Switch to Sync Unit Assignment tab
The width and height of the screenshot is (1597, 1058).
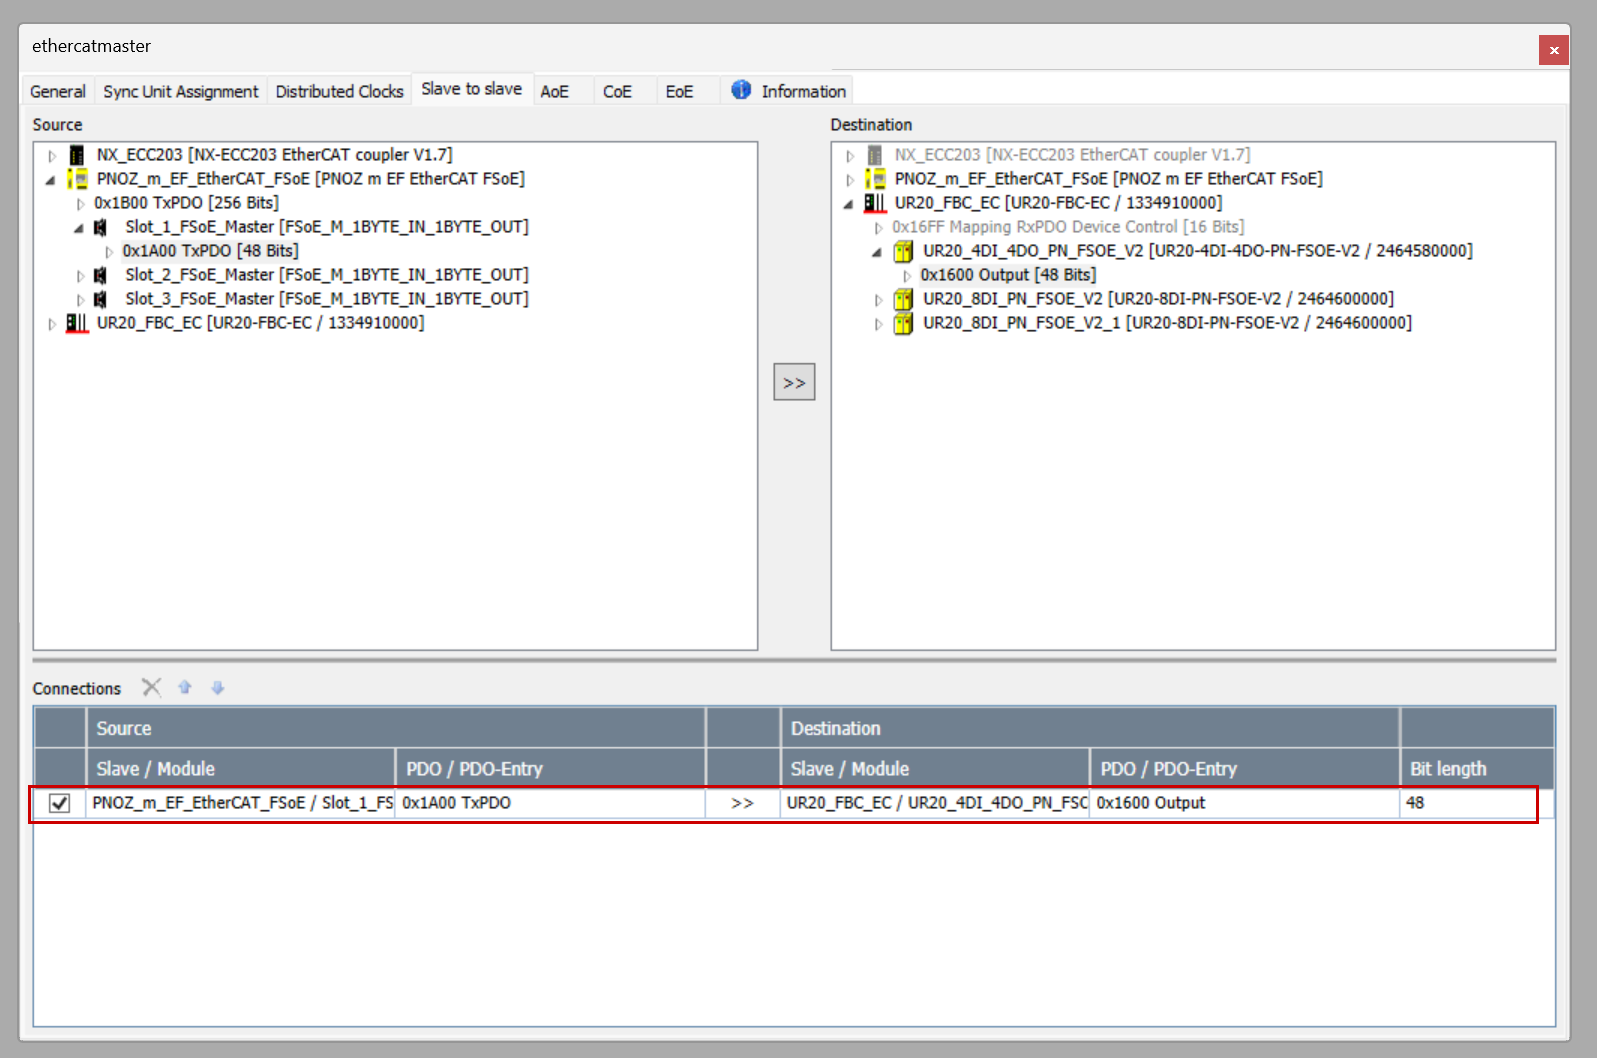click(181, 91)
